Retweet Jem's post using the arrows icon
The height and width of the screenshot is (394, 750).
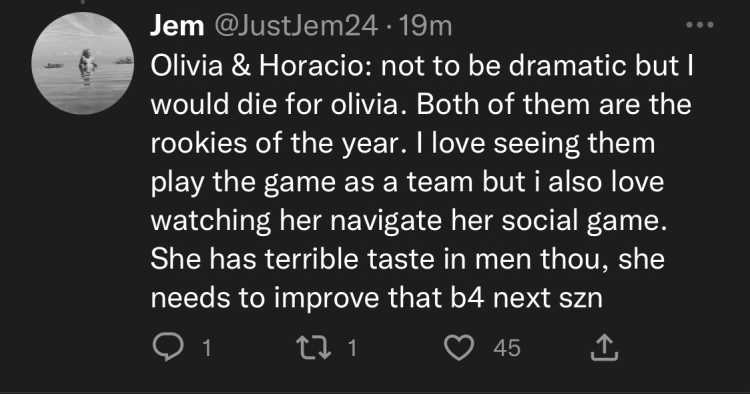tap(314, 347)
